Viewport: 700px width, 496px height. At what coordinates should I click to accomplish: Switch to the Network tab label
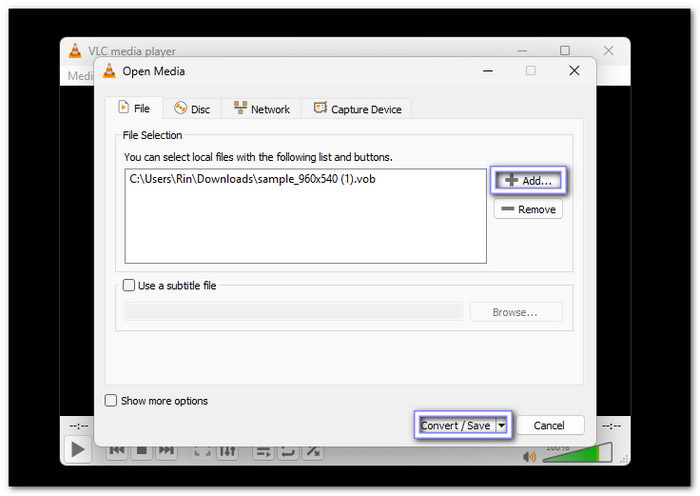(270, 109)
